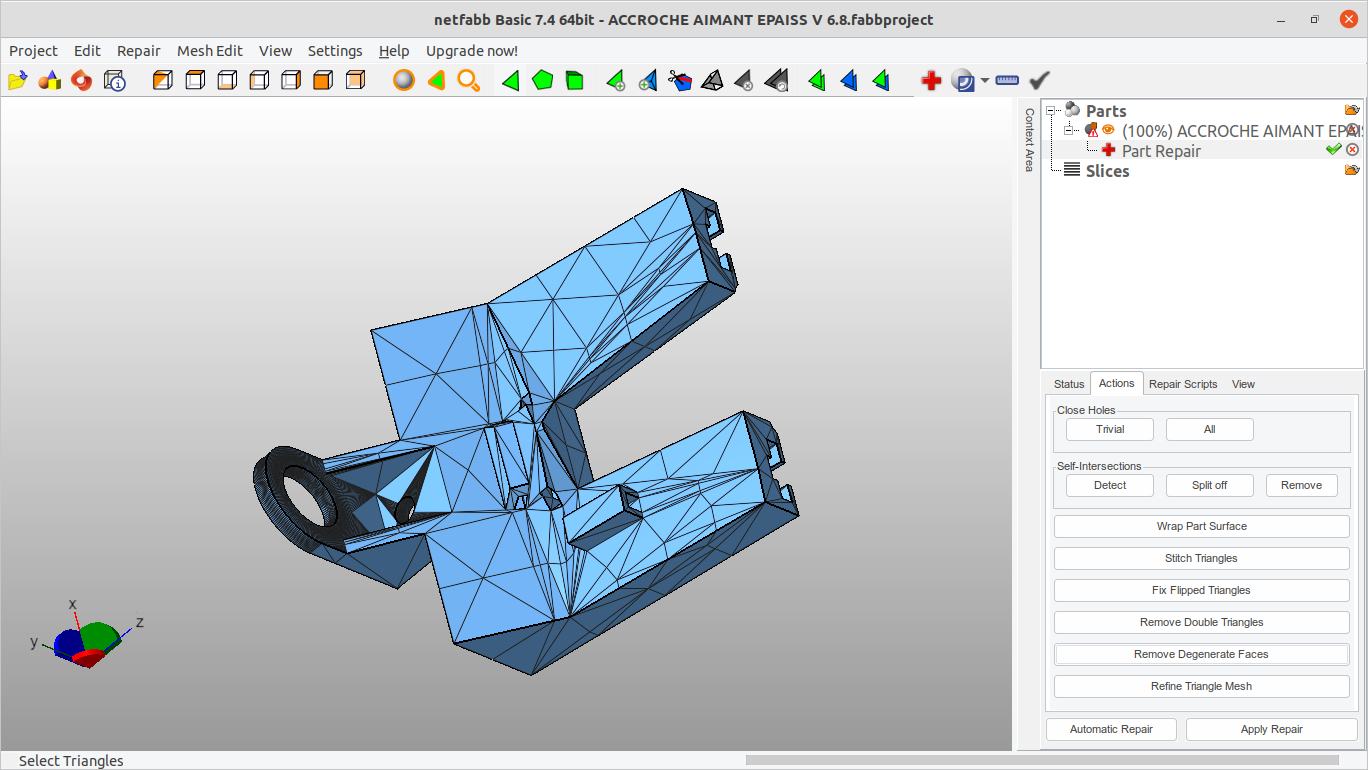1368x770 pixels.
Task: Open dropdown arrow next to sphere highlight icon
Action: [985, 81]
